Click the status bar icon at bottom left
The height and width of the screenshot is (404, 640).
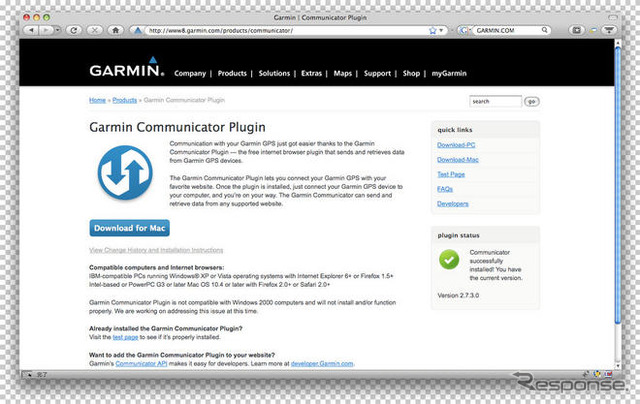(x=27, y=374)
